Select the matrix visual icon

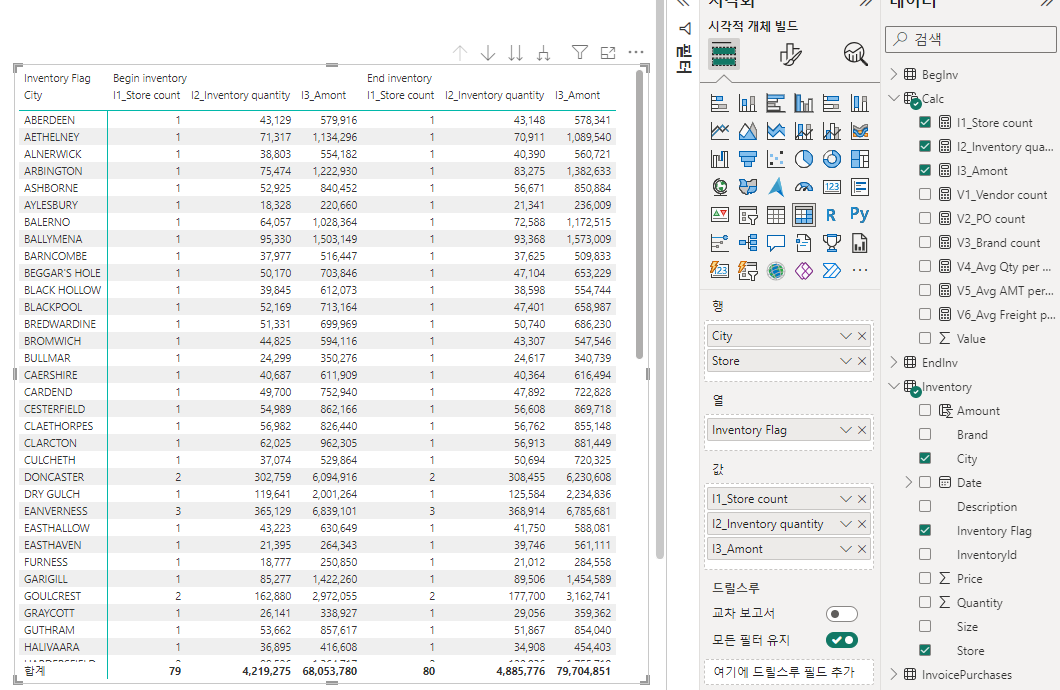click(804, 215)
